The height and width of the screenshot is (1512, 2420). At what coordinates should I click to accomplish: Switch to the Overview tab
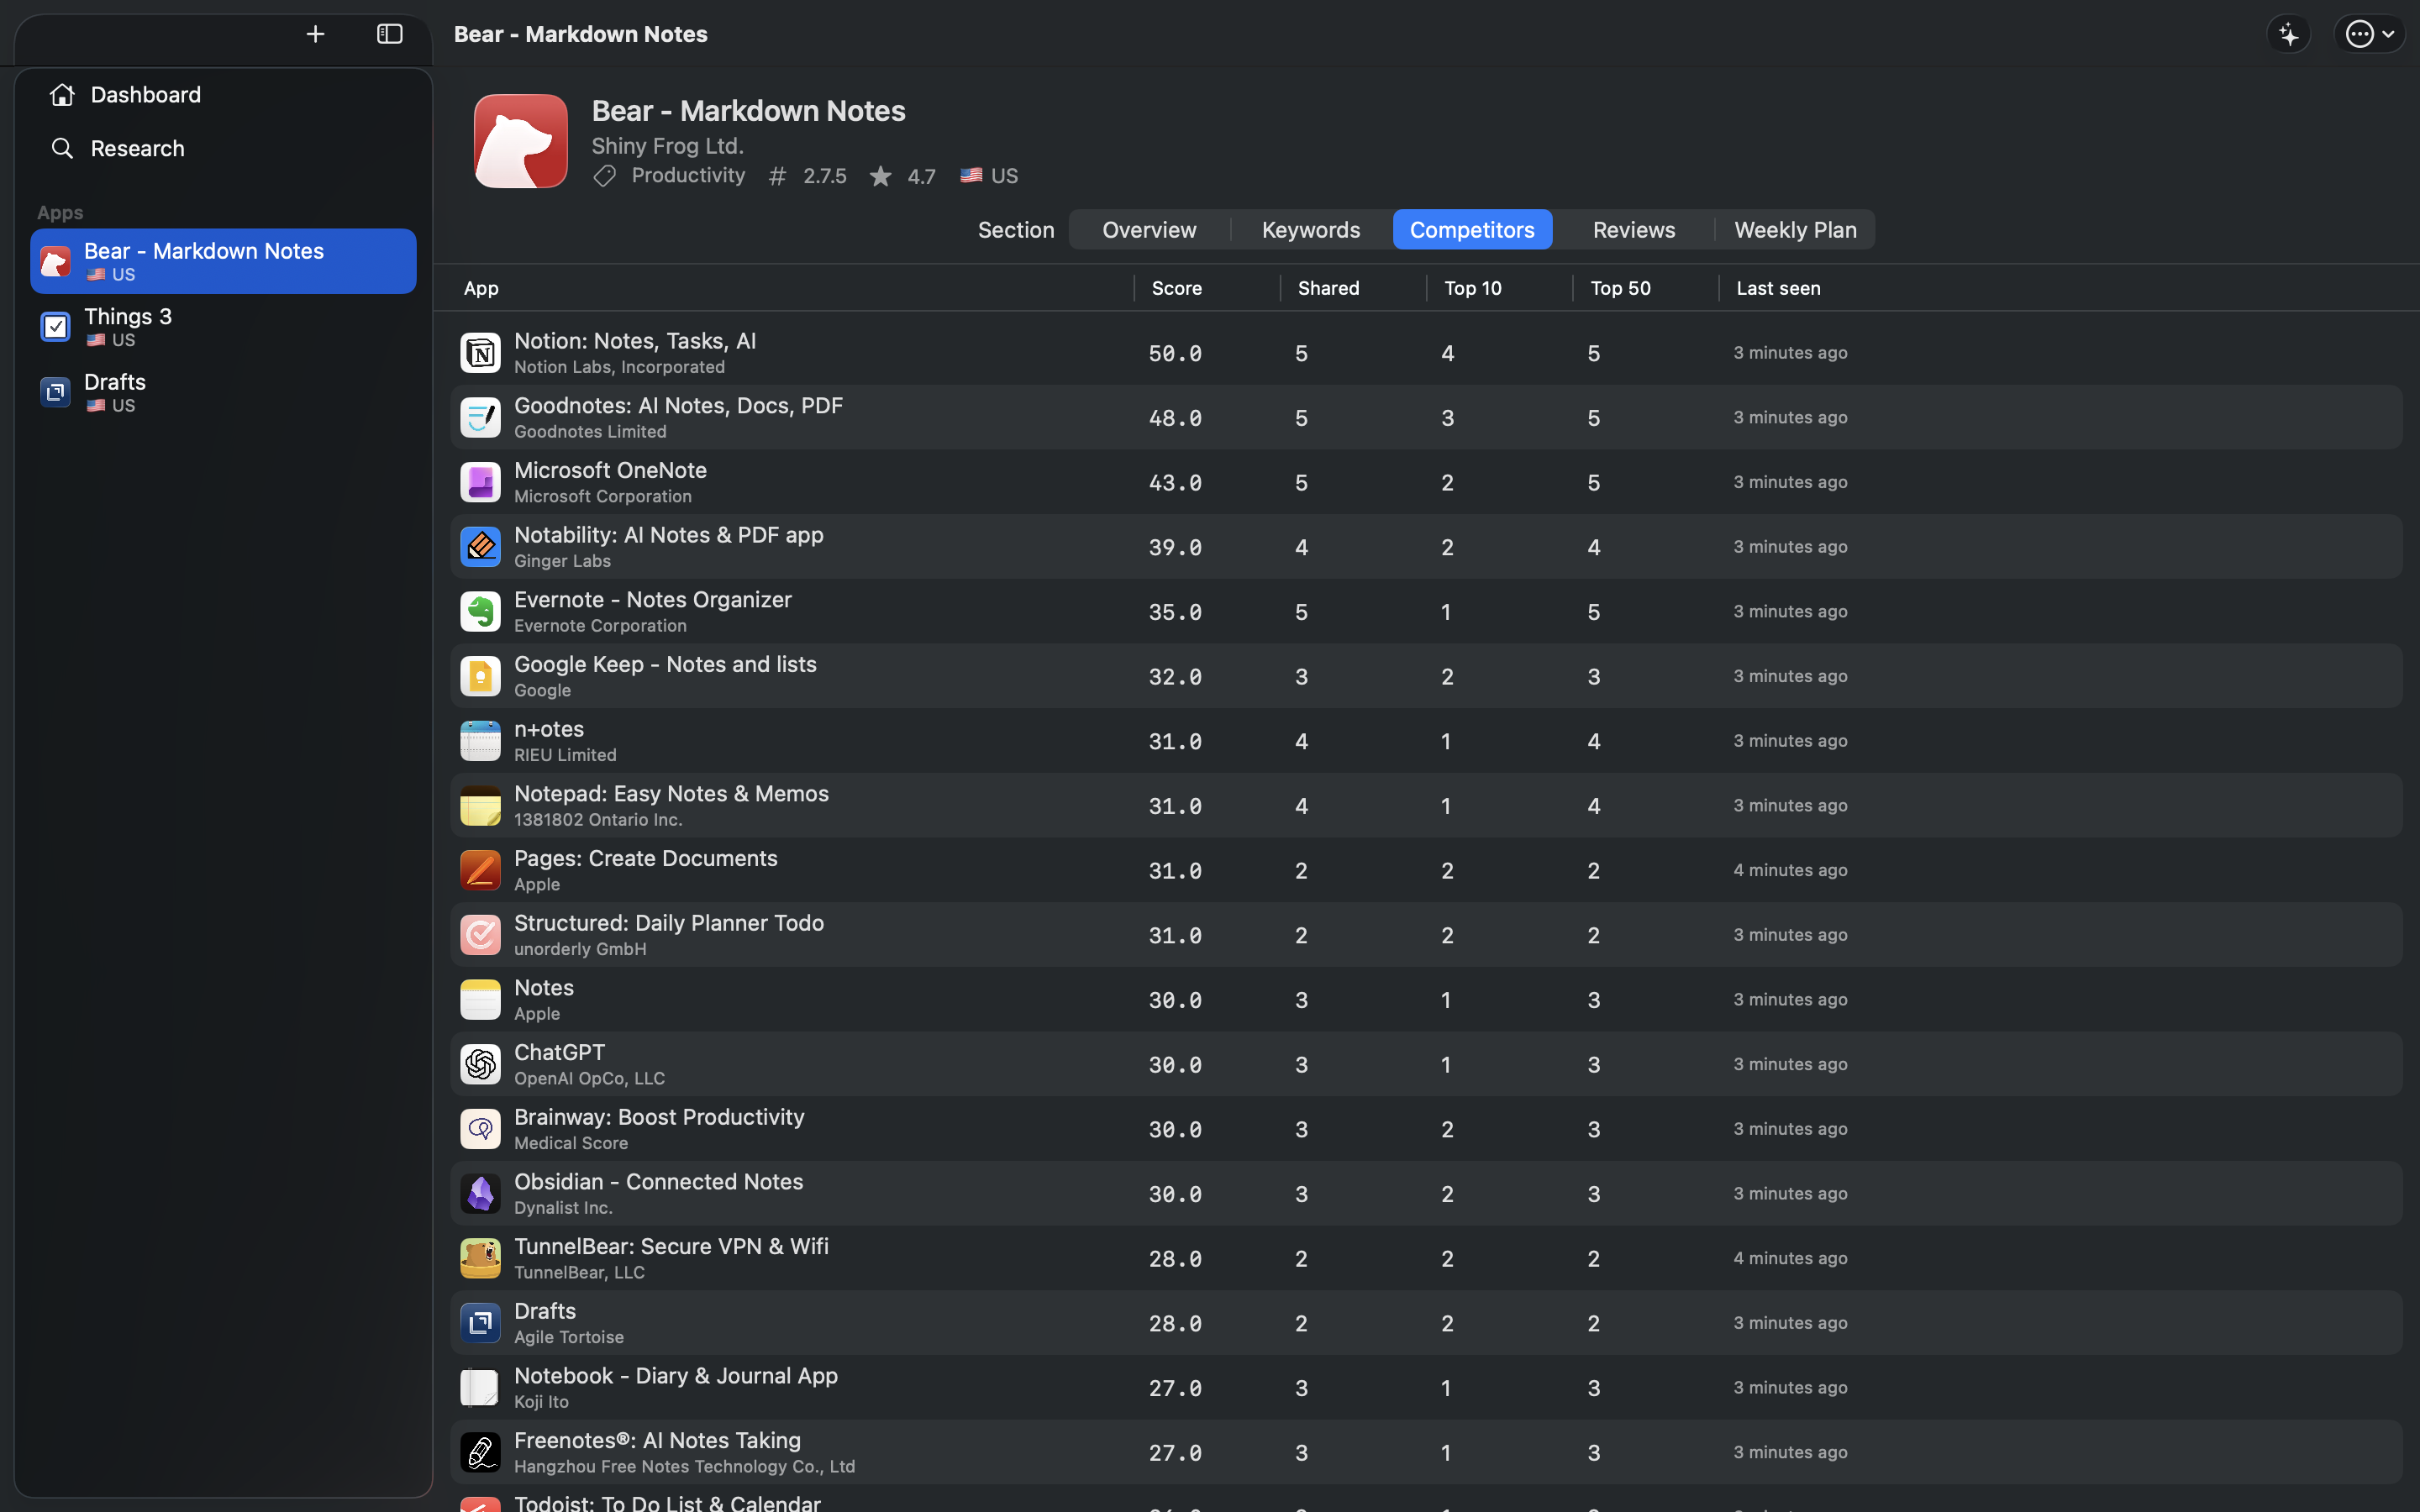point(1149,230)
